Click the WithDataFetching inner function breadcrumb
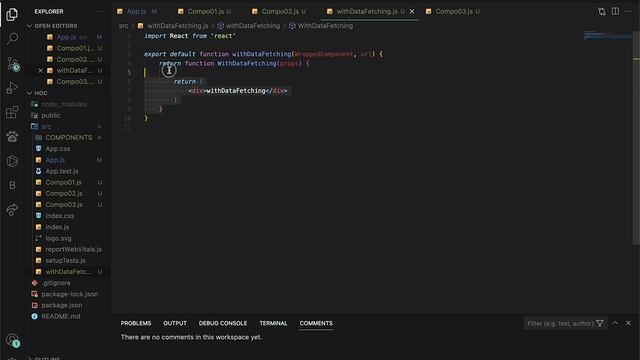The width and height of the screenshot is (640, 360). pyautogui.click(x=325, y=26)
